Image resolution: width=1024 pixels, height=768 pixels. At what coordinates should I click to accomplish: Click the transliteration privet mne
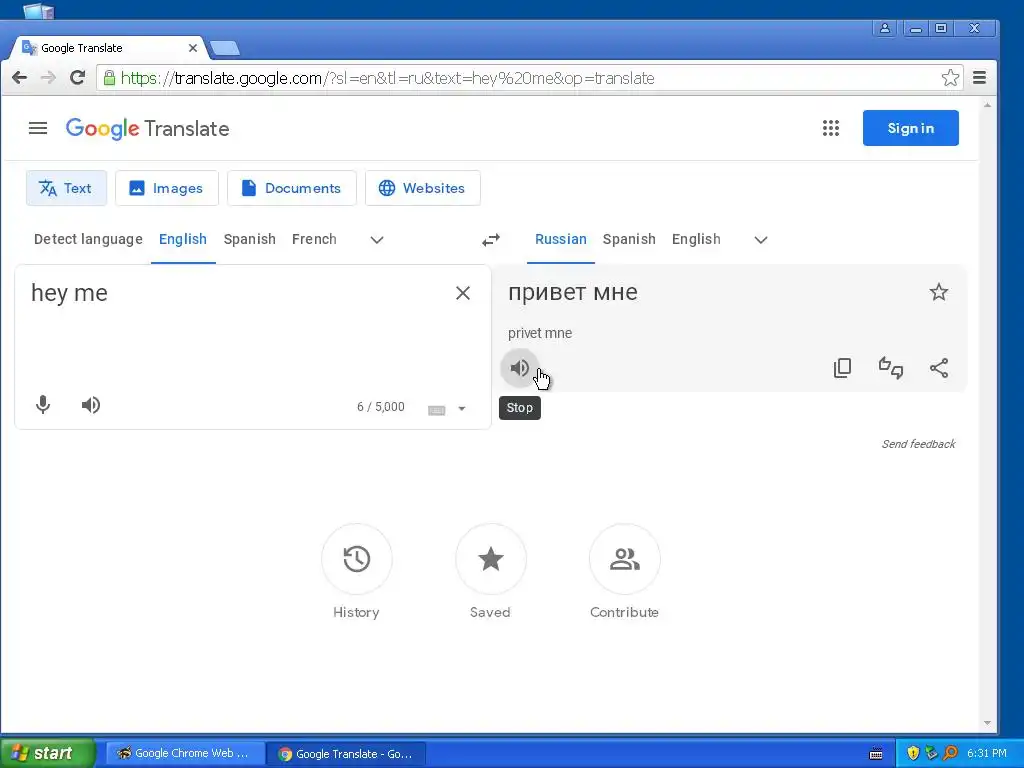pos(540,333)
